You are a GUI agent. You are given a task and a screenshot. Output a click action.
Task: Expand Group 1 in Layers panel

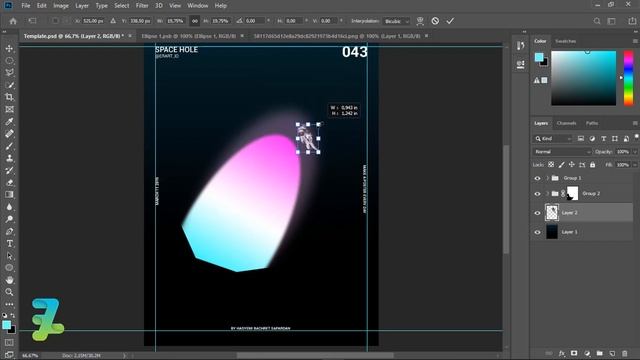click(x=547, y=178)
